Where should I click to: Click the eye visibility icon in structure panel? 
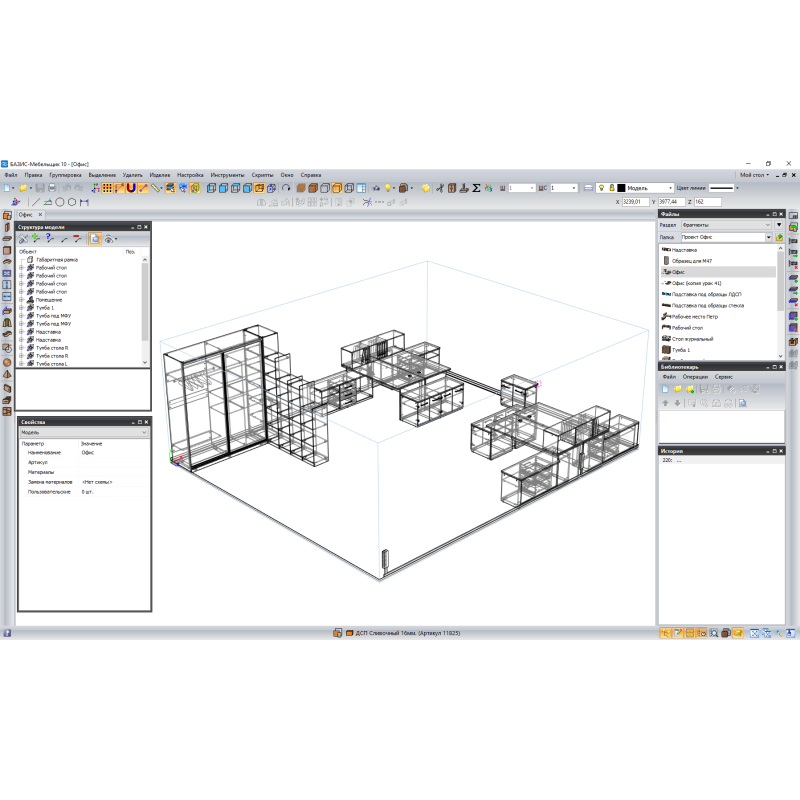coord(108,239)
